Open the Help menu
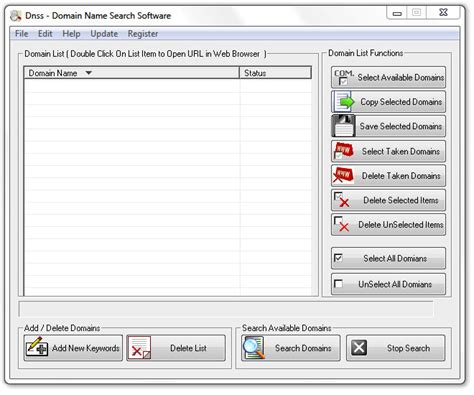The width and height of the screenshot is (474, 395). pos(71,34)
